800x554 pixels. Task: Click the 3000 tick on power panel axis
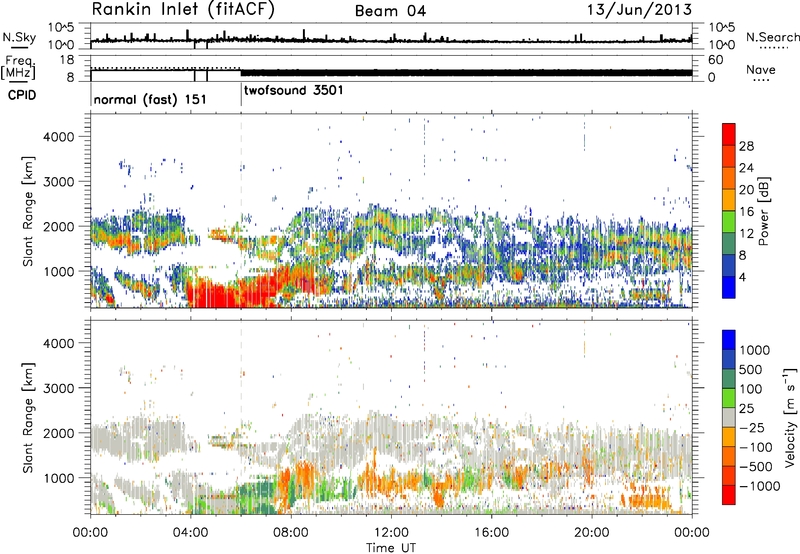[59, 182]
